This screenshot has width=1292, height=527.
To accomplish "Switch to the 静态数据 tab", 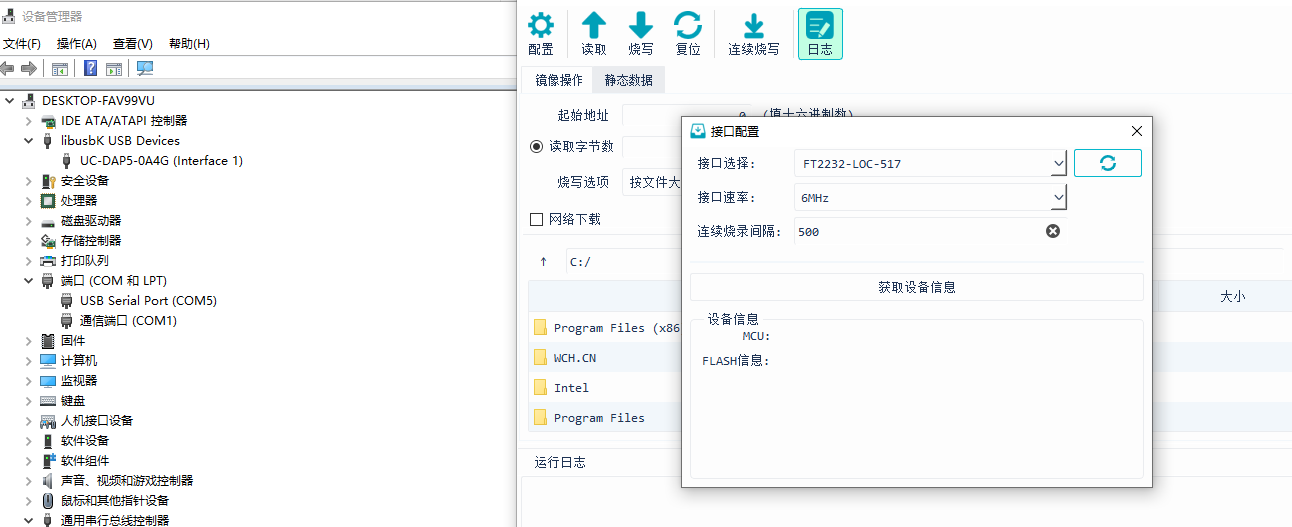I will (x=628, y=80).
